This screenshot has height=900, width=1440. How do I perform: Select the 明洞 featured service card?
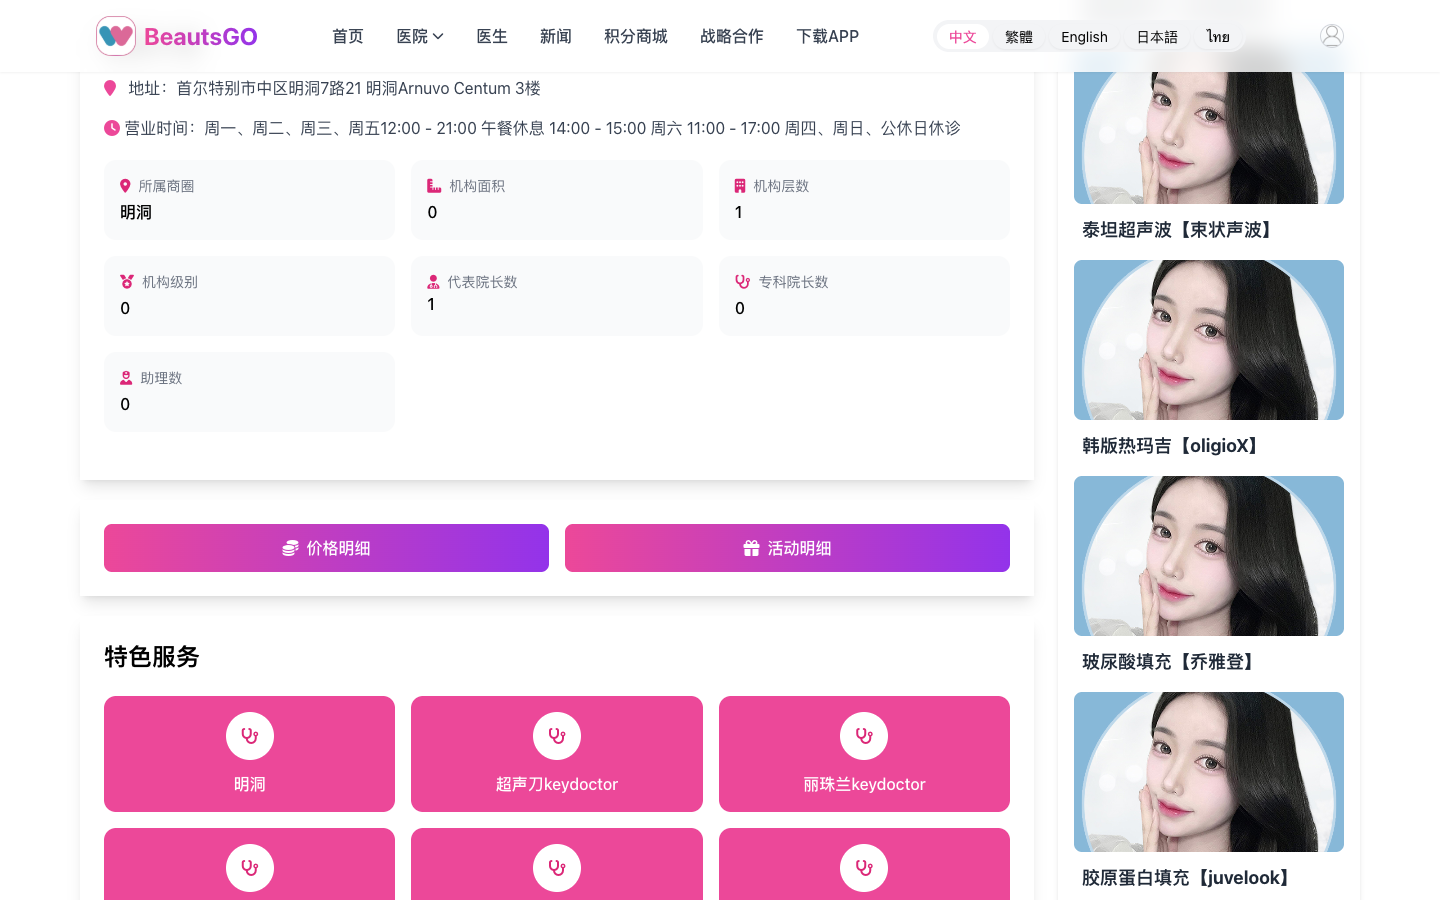point(249,754)
